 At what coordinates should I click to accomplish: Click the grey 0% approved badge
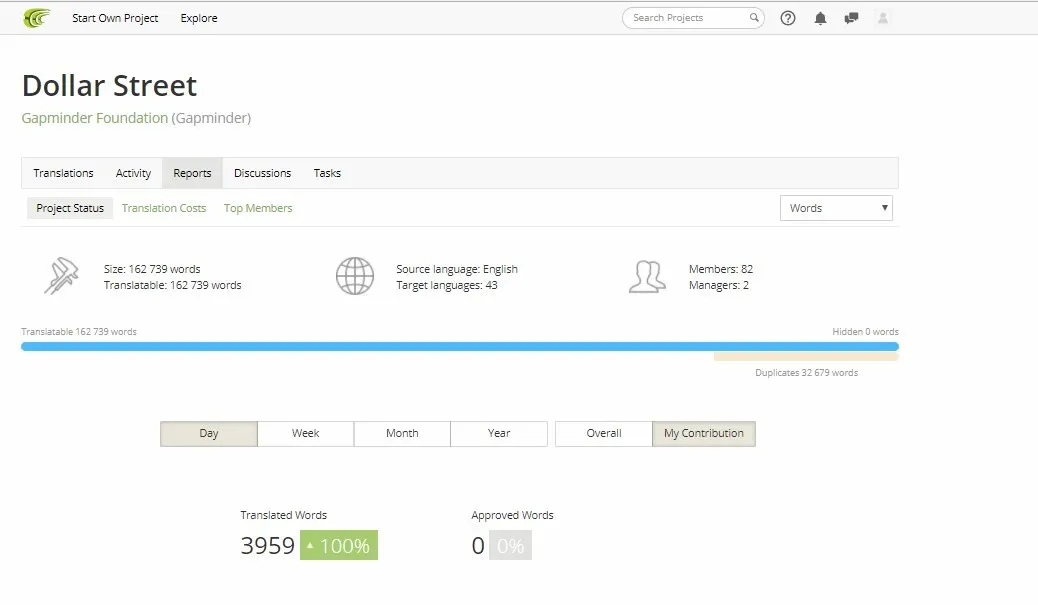click(x=510, y=545)
